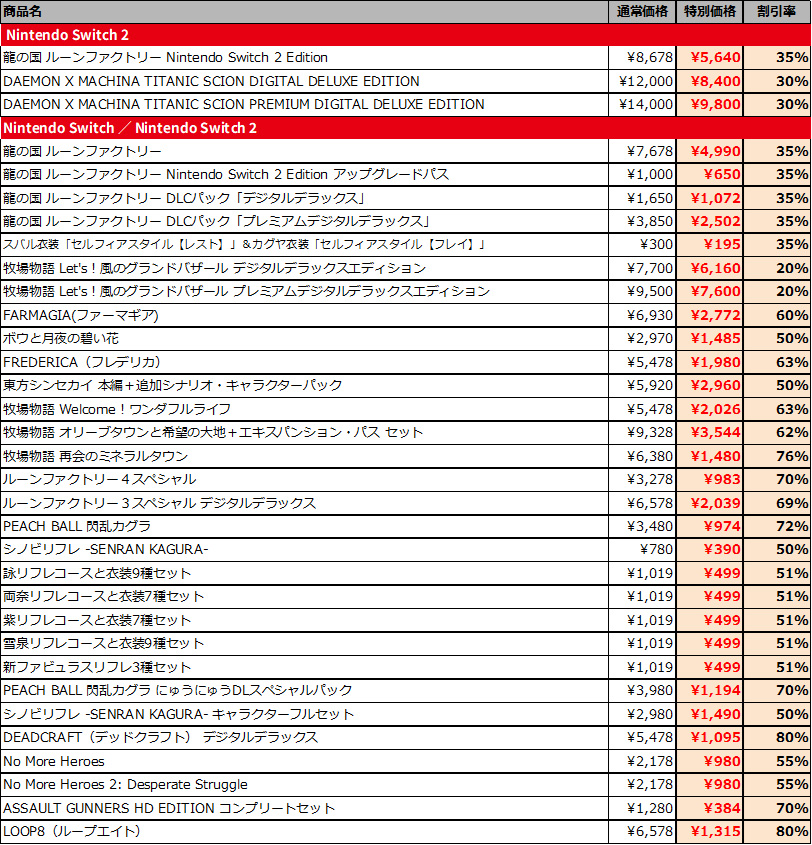Image resolution: width=812 pixels, height=845 pixels.
Task: Select the PEACH BALL 閃乱カグラ product name
Action: [77, 527]
